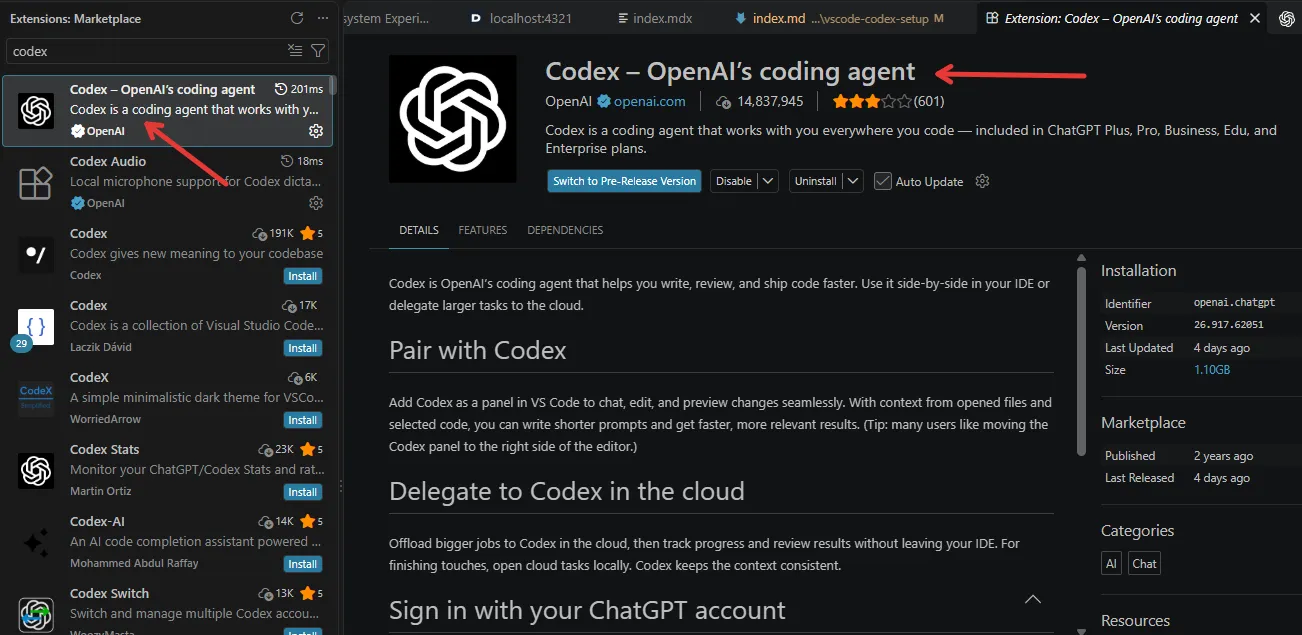This screenshot has width=1302, height=635.
Task: Click the OpenAI logo icon of the first list item
Action: [36, 111]
